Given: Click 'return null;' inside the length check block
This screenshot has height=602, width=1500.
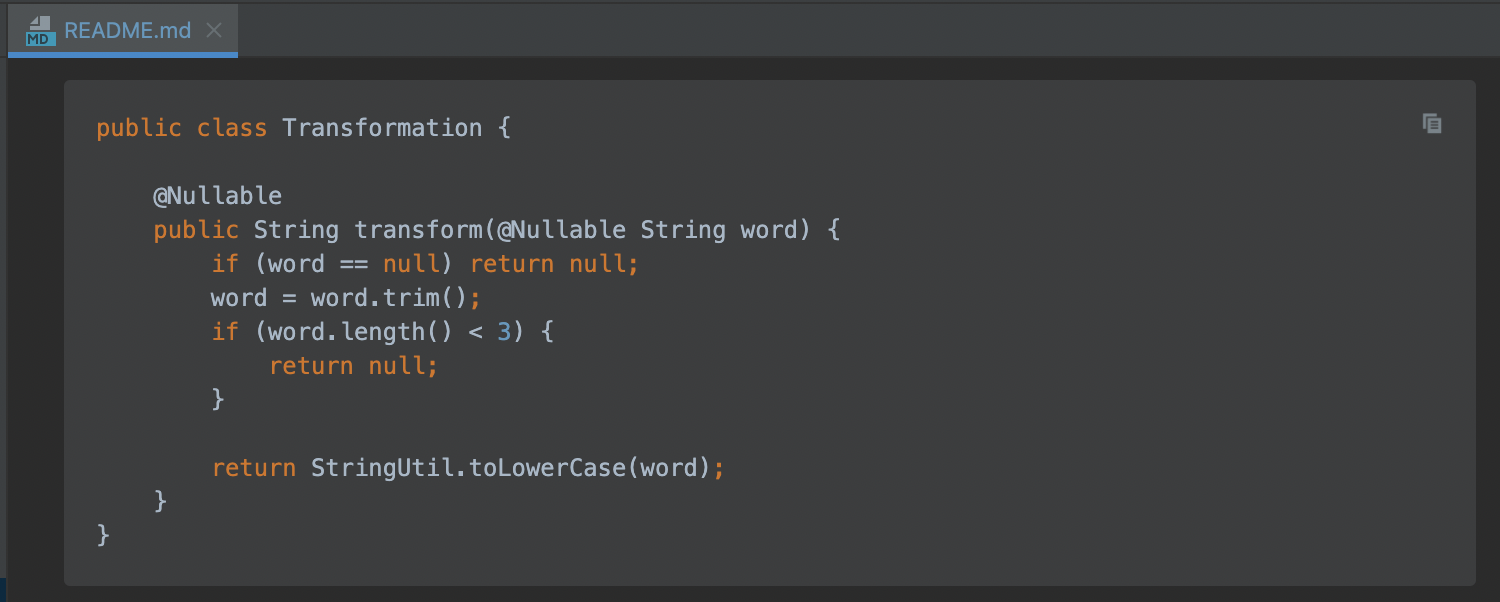Looking at the screenshot, I should (354, 366).
